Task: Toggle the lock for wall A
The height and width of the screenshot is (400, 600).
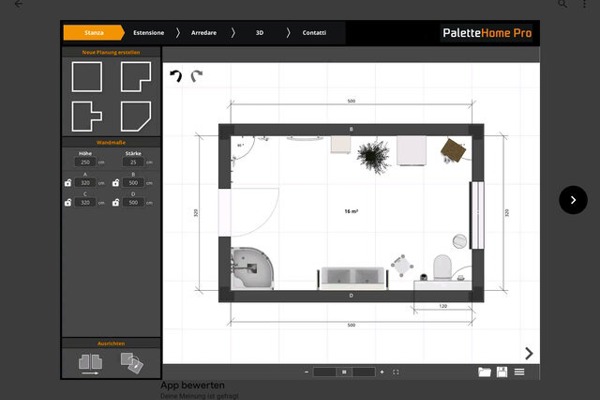Action: (68, 184)
